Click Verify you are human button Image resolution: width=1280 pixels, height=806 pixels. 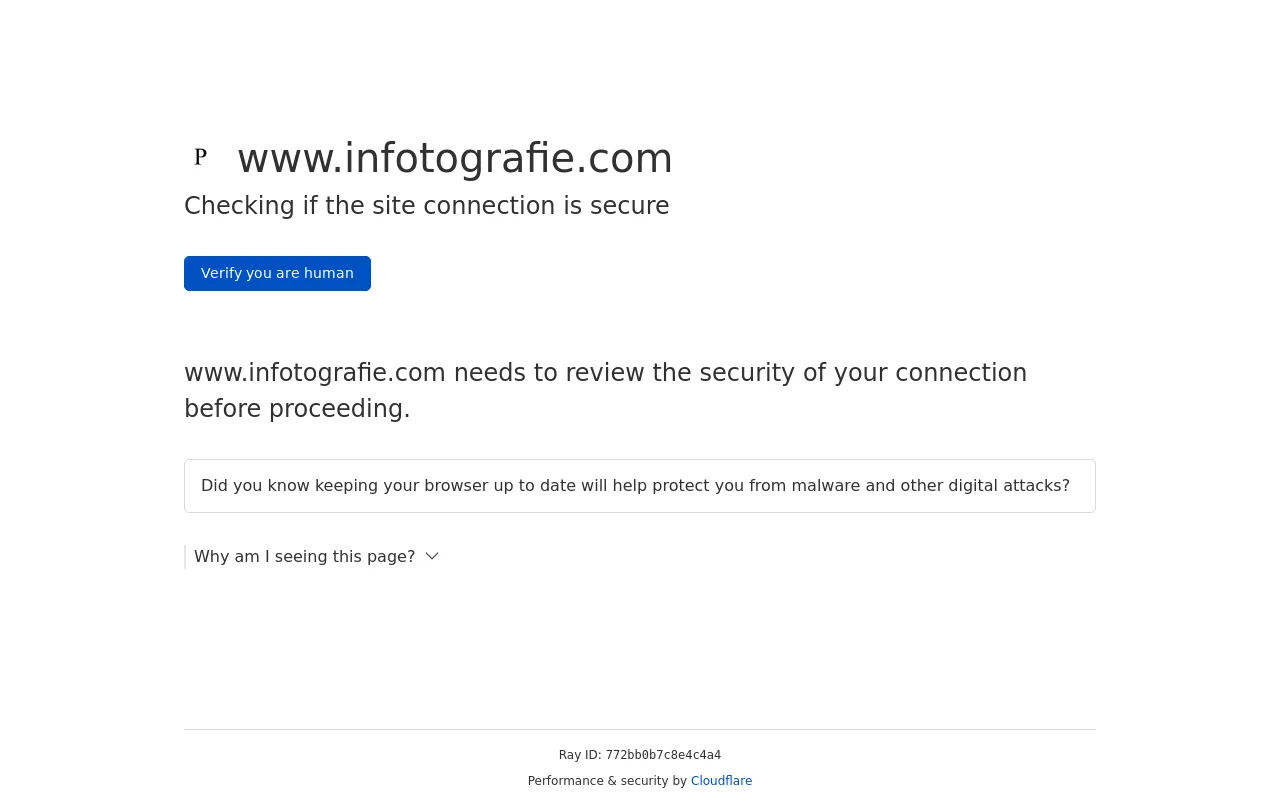(277, 273)
